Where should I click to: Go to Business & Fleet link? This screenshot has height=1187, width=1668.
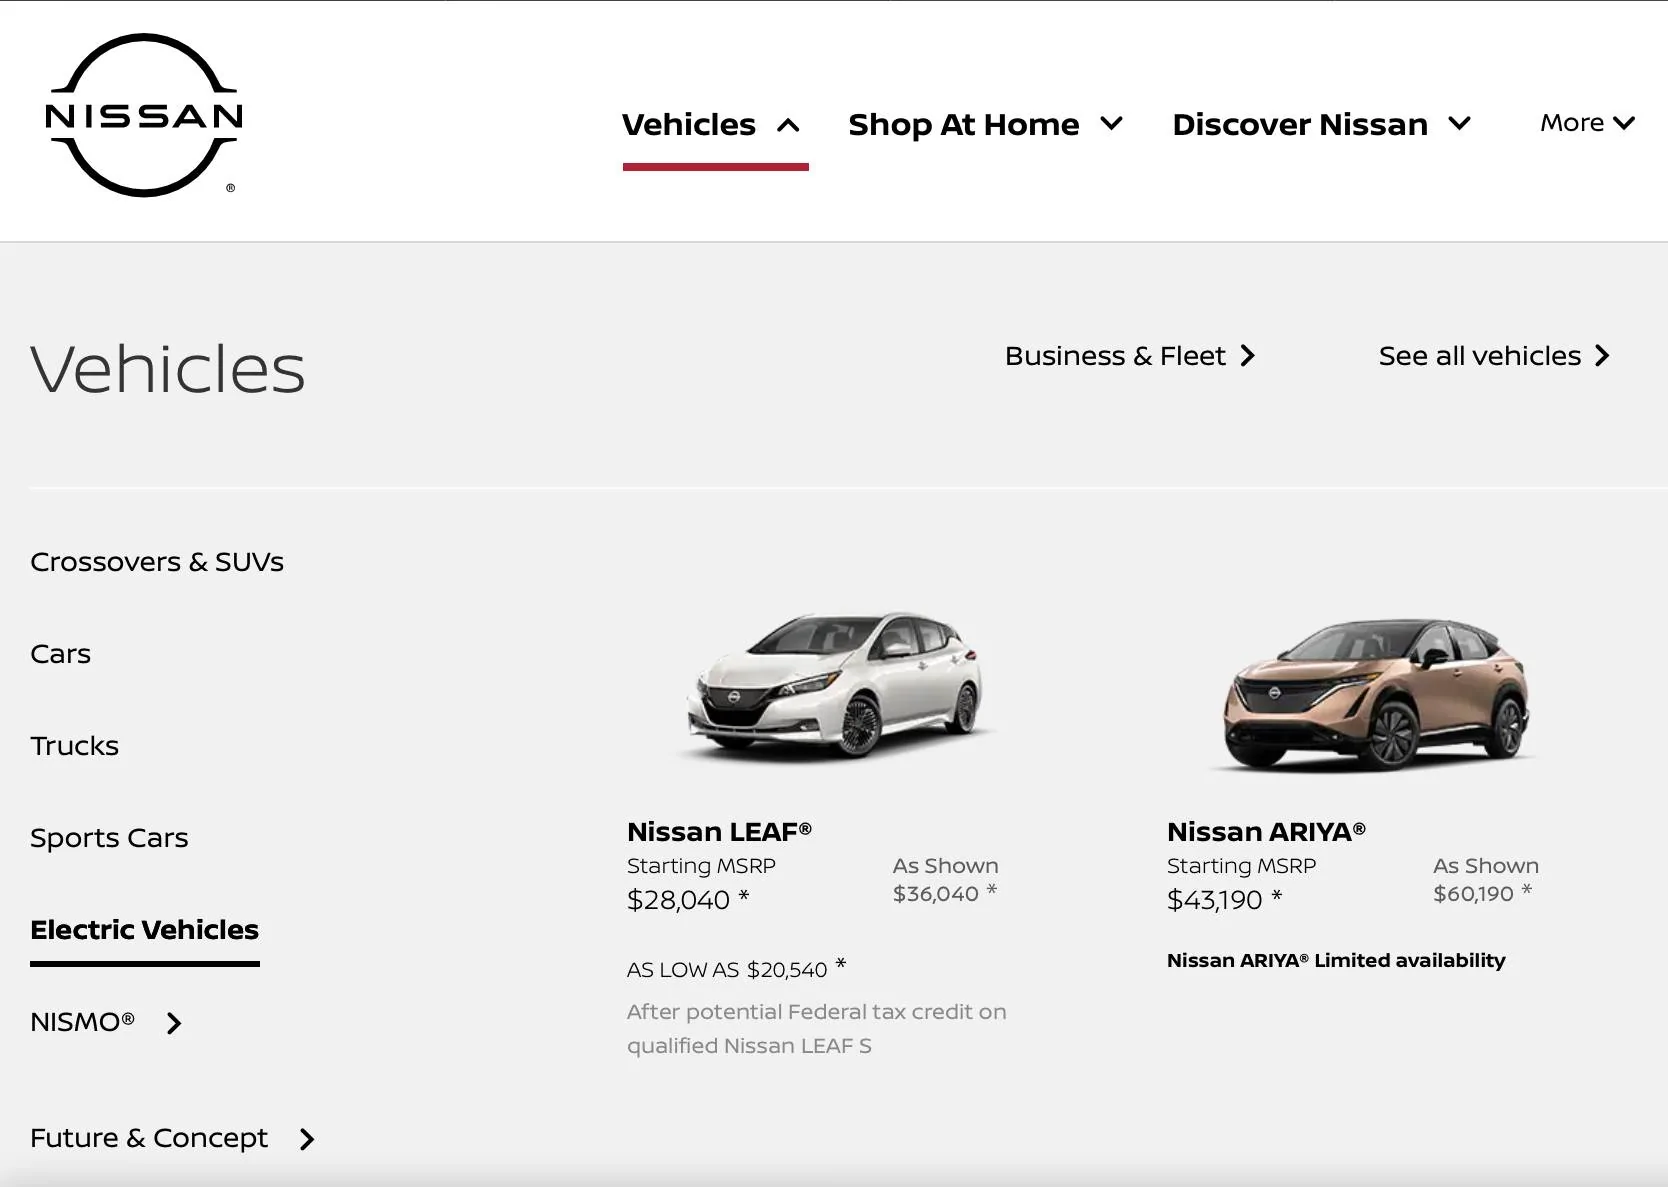1115,356
